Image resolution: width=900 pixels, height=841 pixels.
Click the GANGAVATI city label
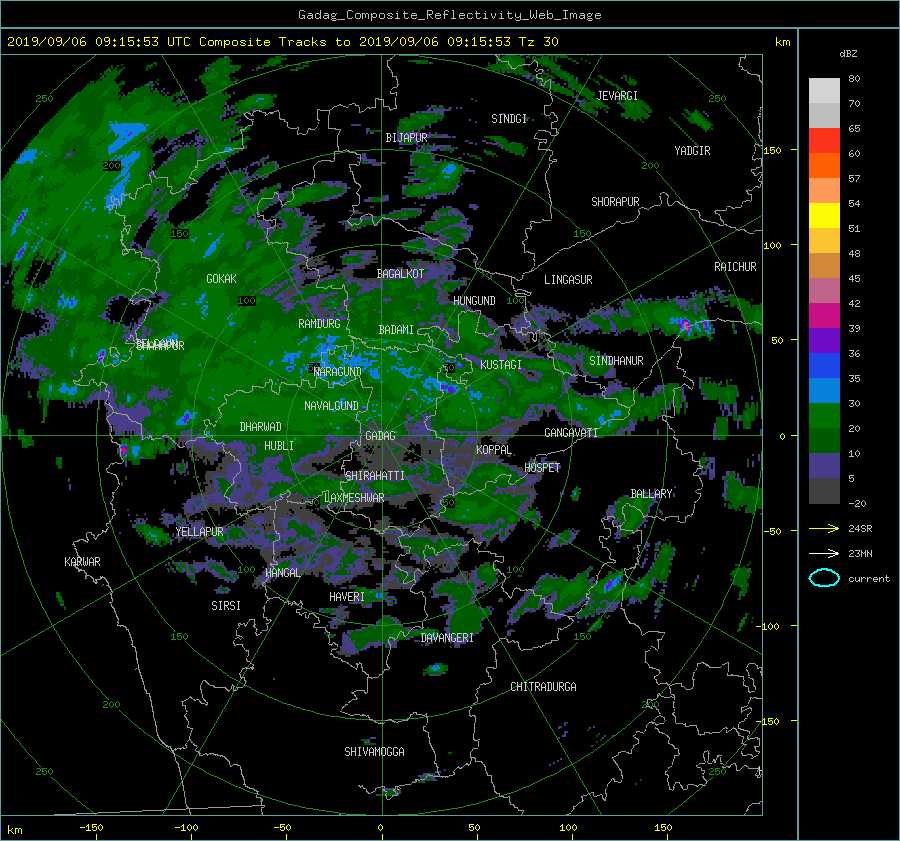tap(571, 433)
